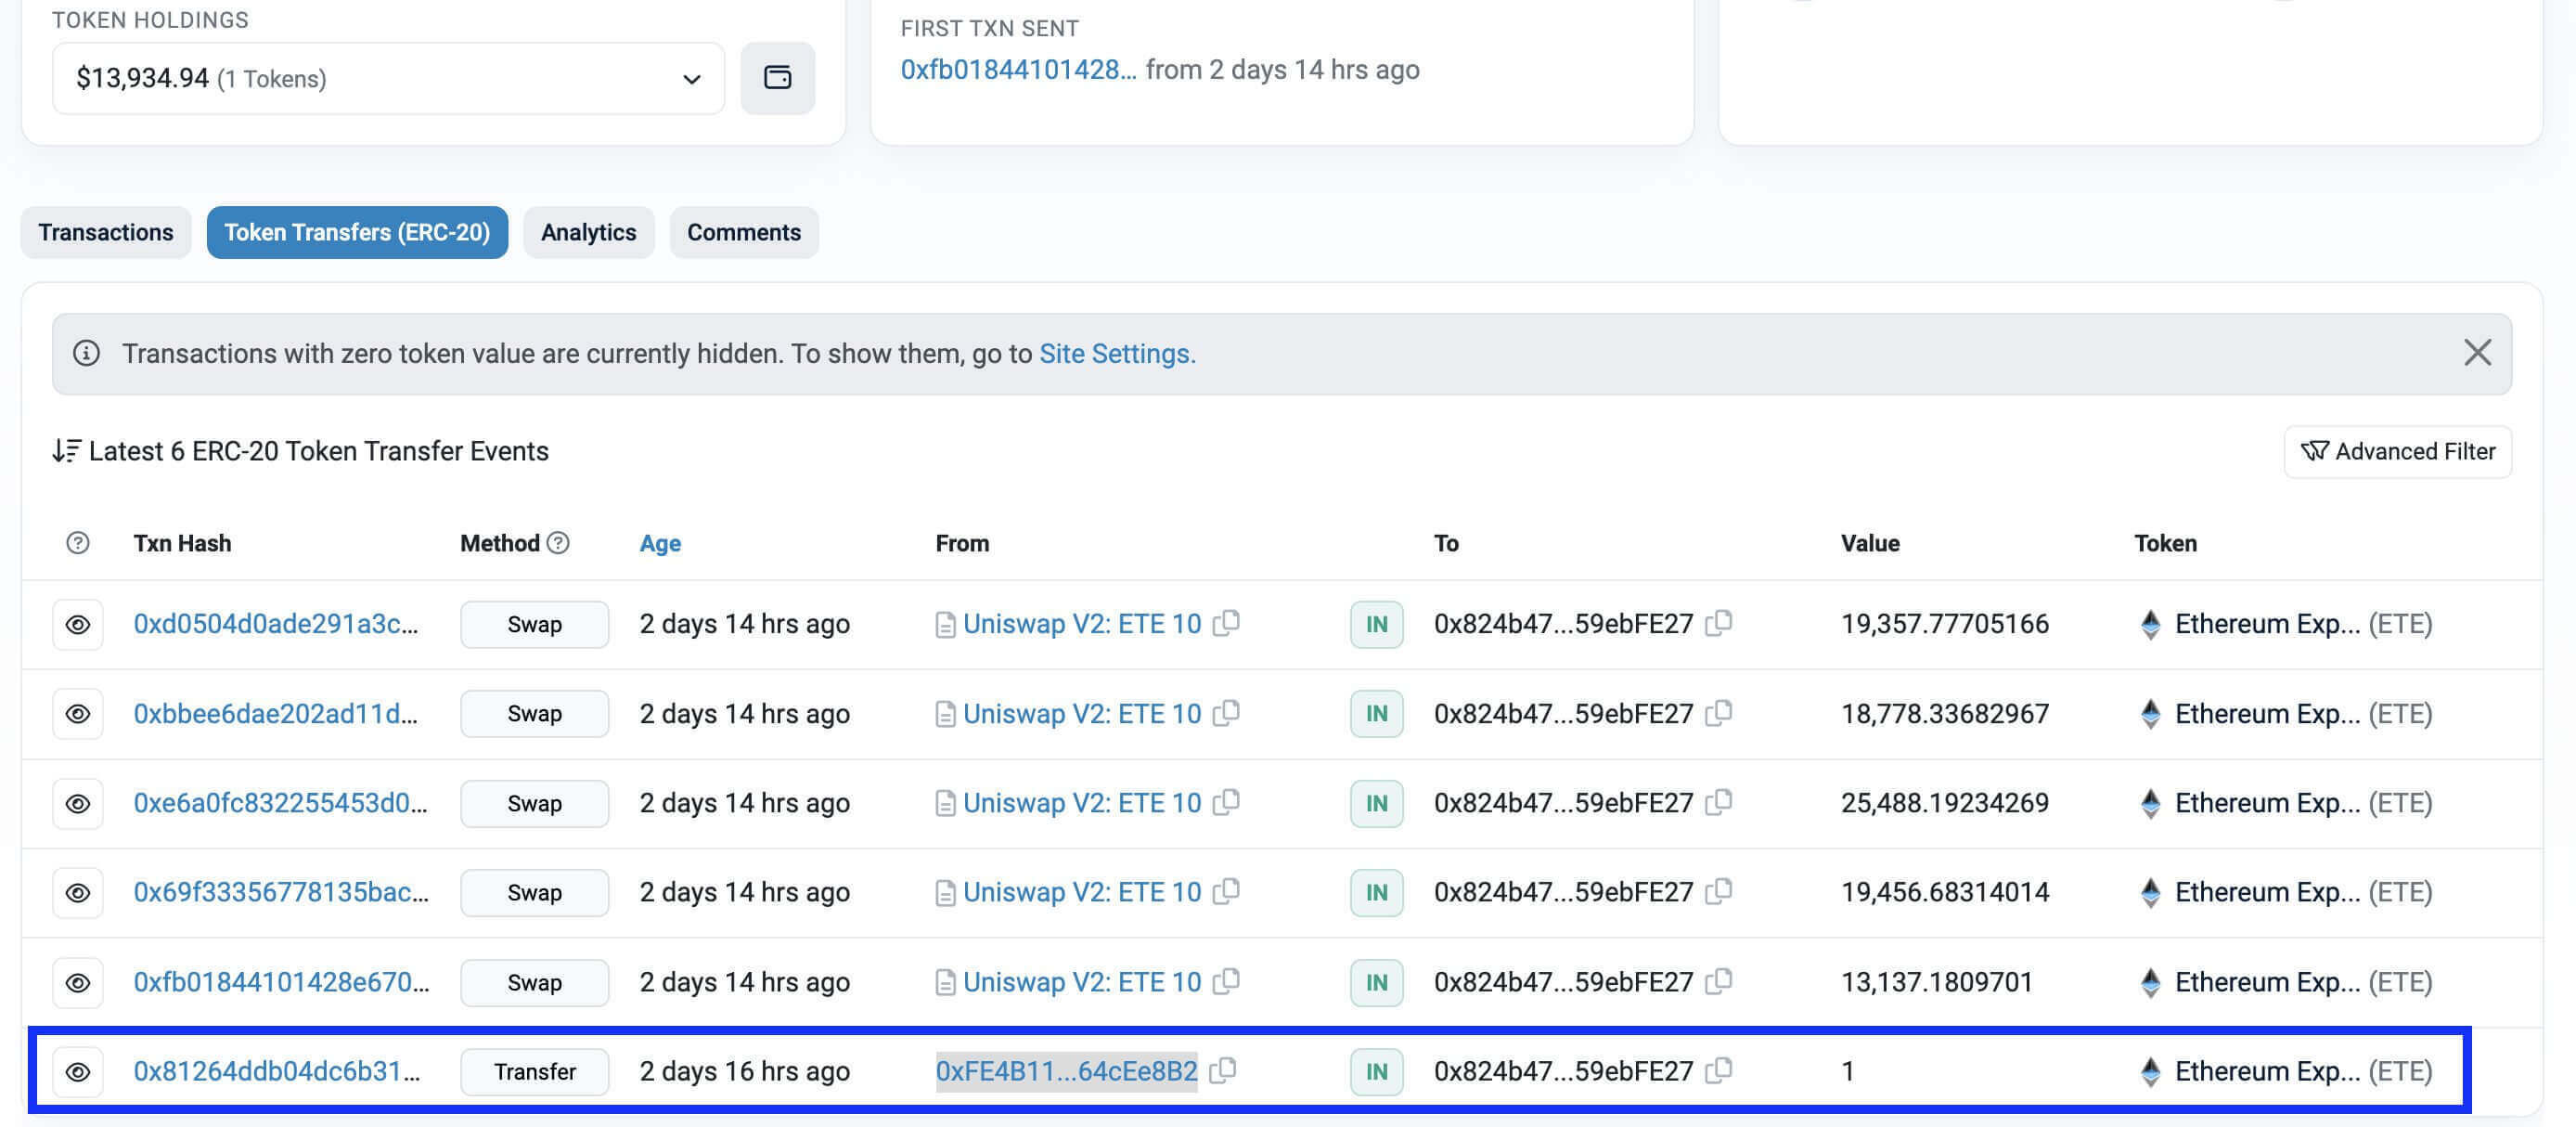
Task: Open Ethereum Exp... (ETE) token in 19,357.77705166 row
Action: click(x=2303, y=624)
